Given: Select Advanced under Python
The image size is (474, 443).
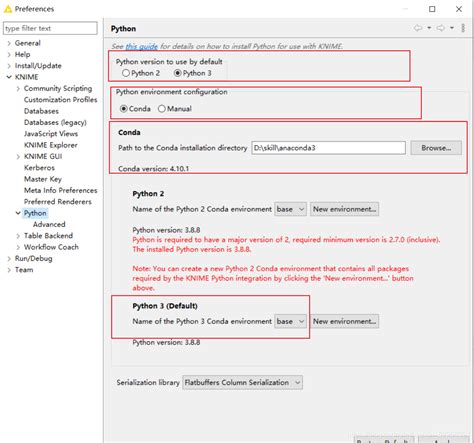Looking at the screenshot, I should (x=49, y=224).
